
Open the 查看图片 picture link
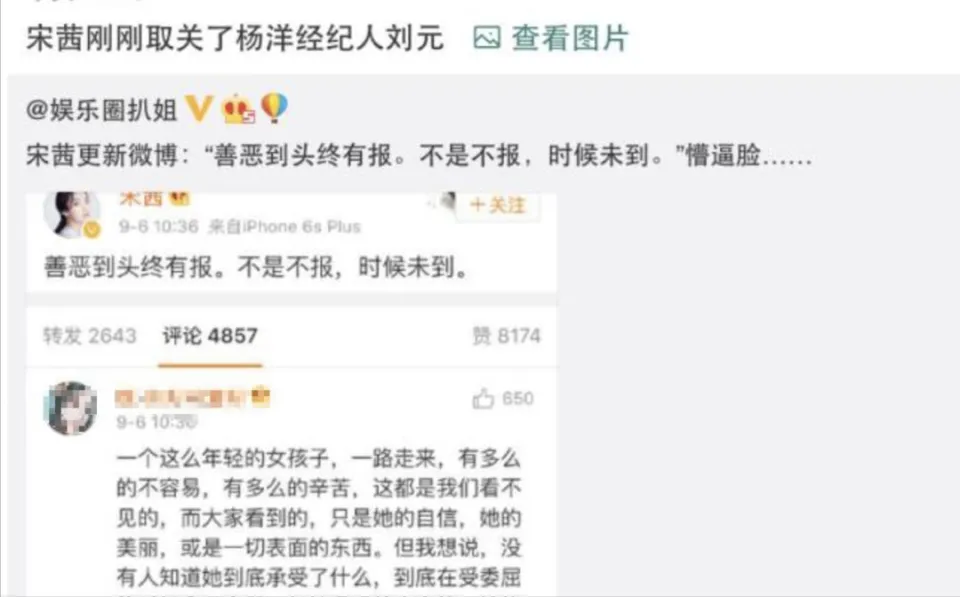tap(551, 38)
